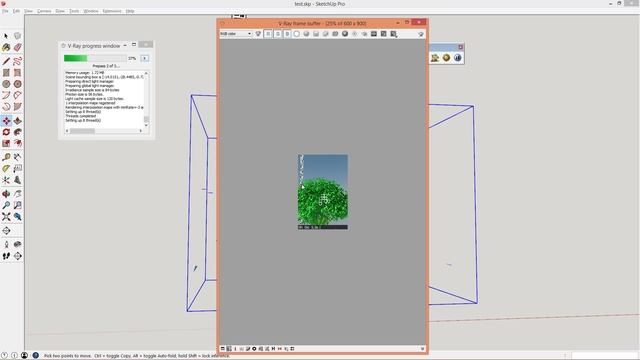This screenshot has height=360, width=640.
Task: Select the Protractor tool
Action: point(6,169)
